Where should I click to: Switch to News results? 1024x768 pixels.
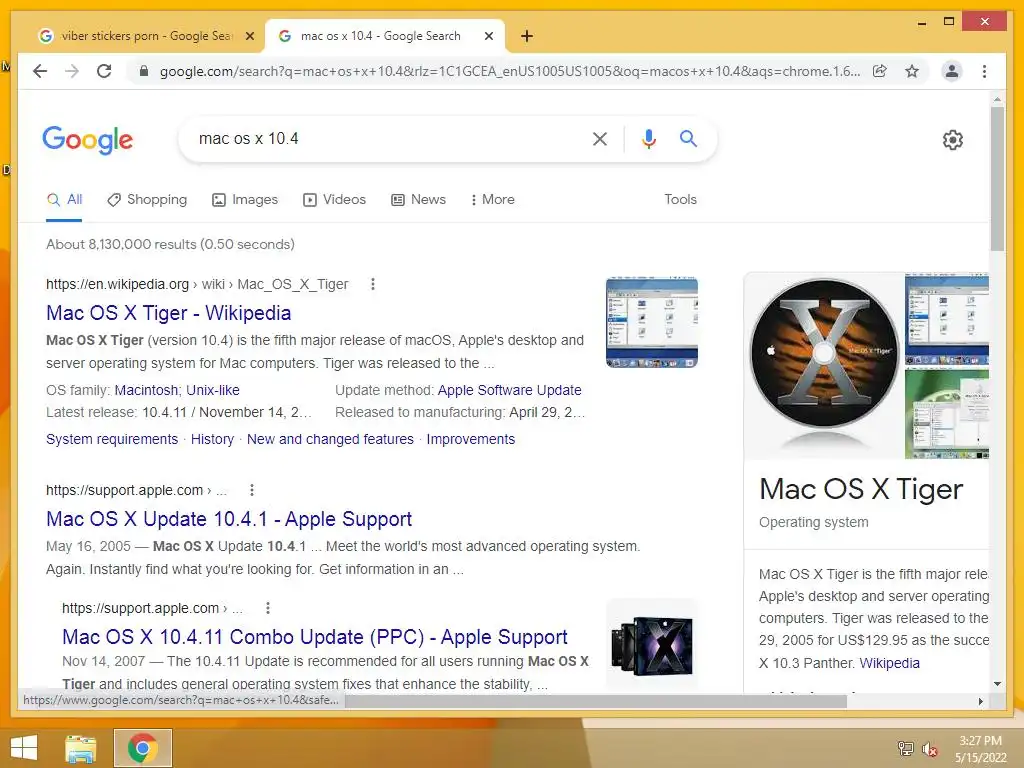tap(419, 200)
